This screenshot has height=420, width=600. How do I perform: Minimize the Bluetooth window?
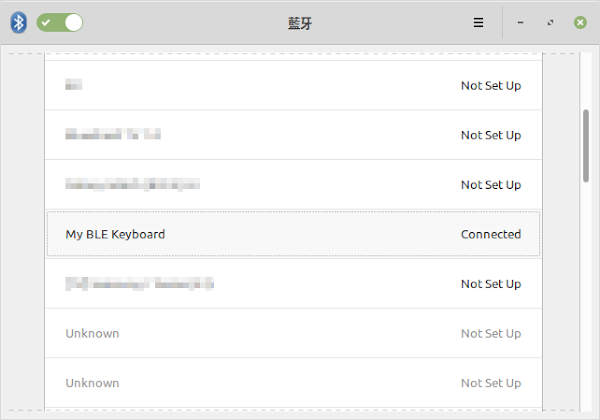pyautogui.click(x=520, y=23)
